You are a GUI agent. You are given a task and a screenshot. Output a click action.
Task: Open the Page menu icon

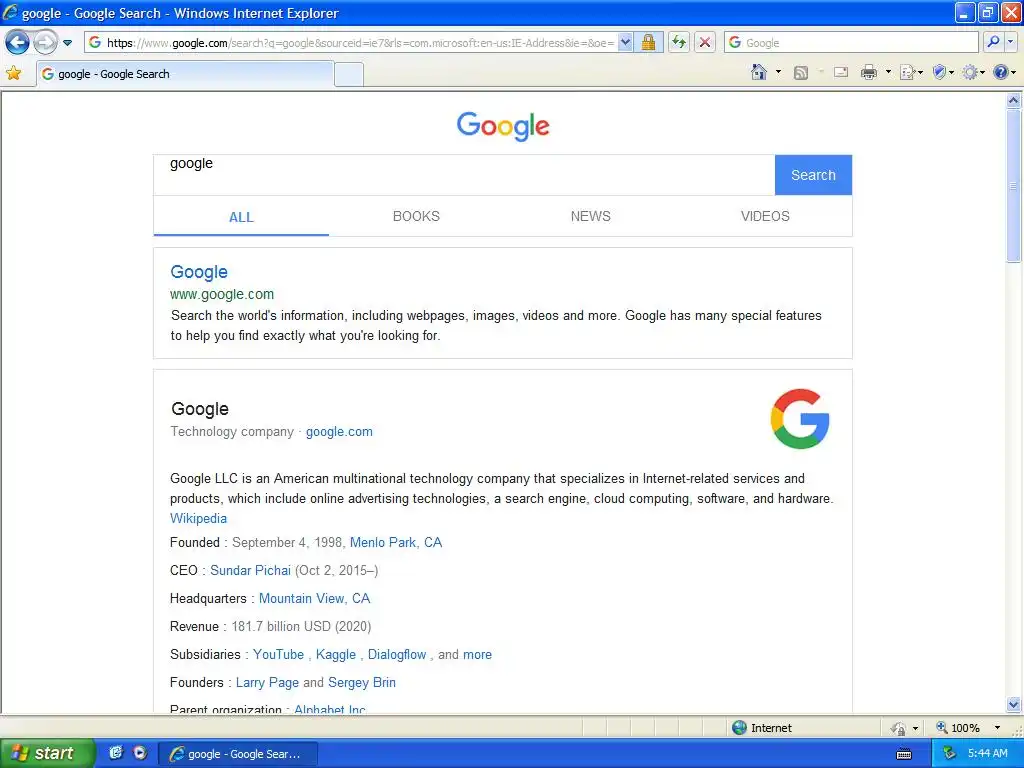point(910,72)
